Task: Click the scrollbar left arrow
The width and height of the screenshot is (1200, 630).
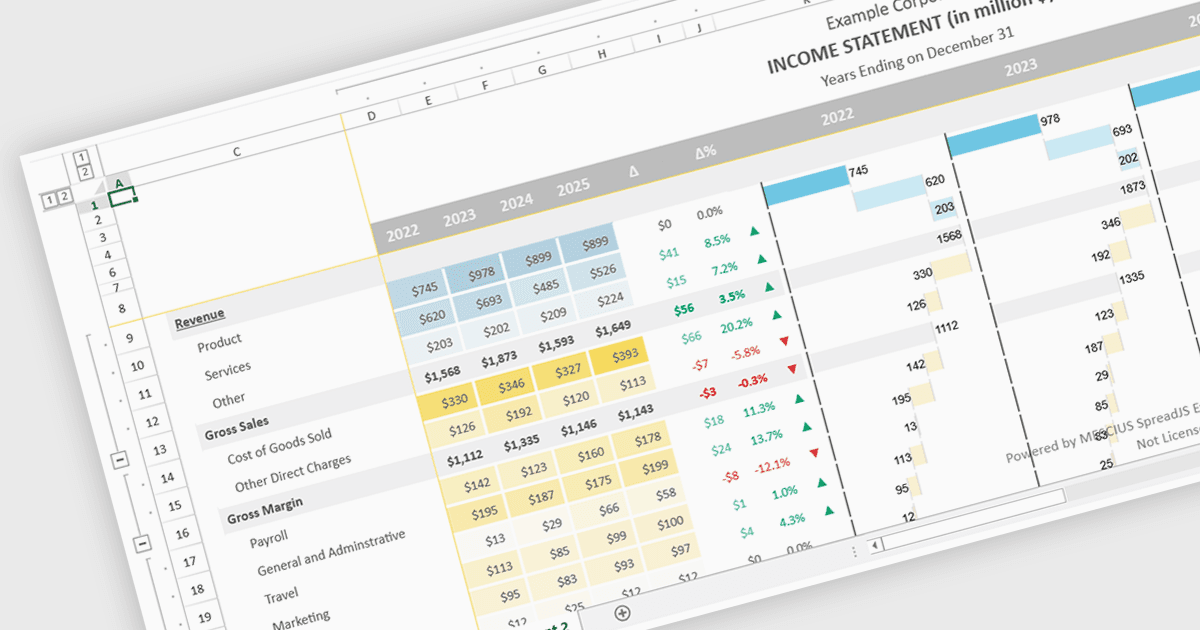Action: pyautogui.click(x=875, y=545)
